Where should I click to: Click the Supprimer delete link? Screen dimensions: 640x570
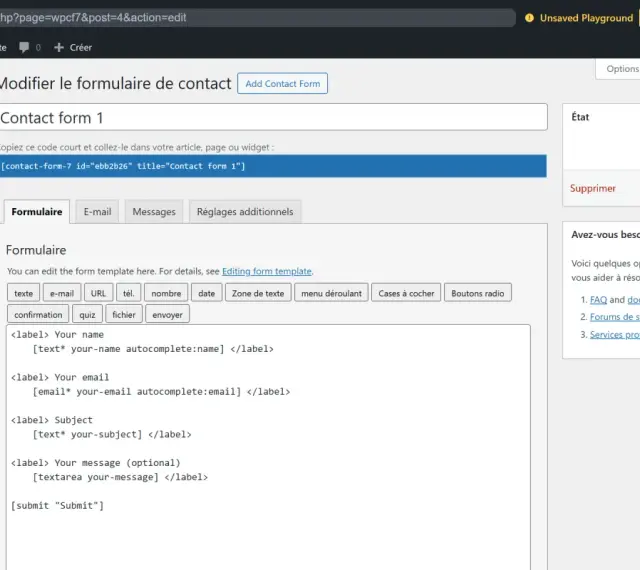593,188
